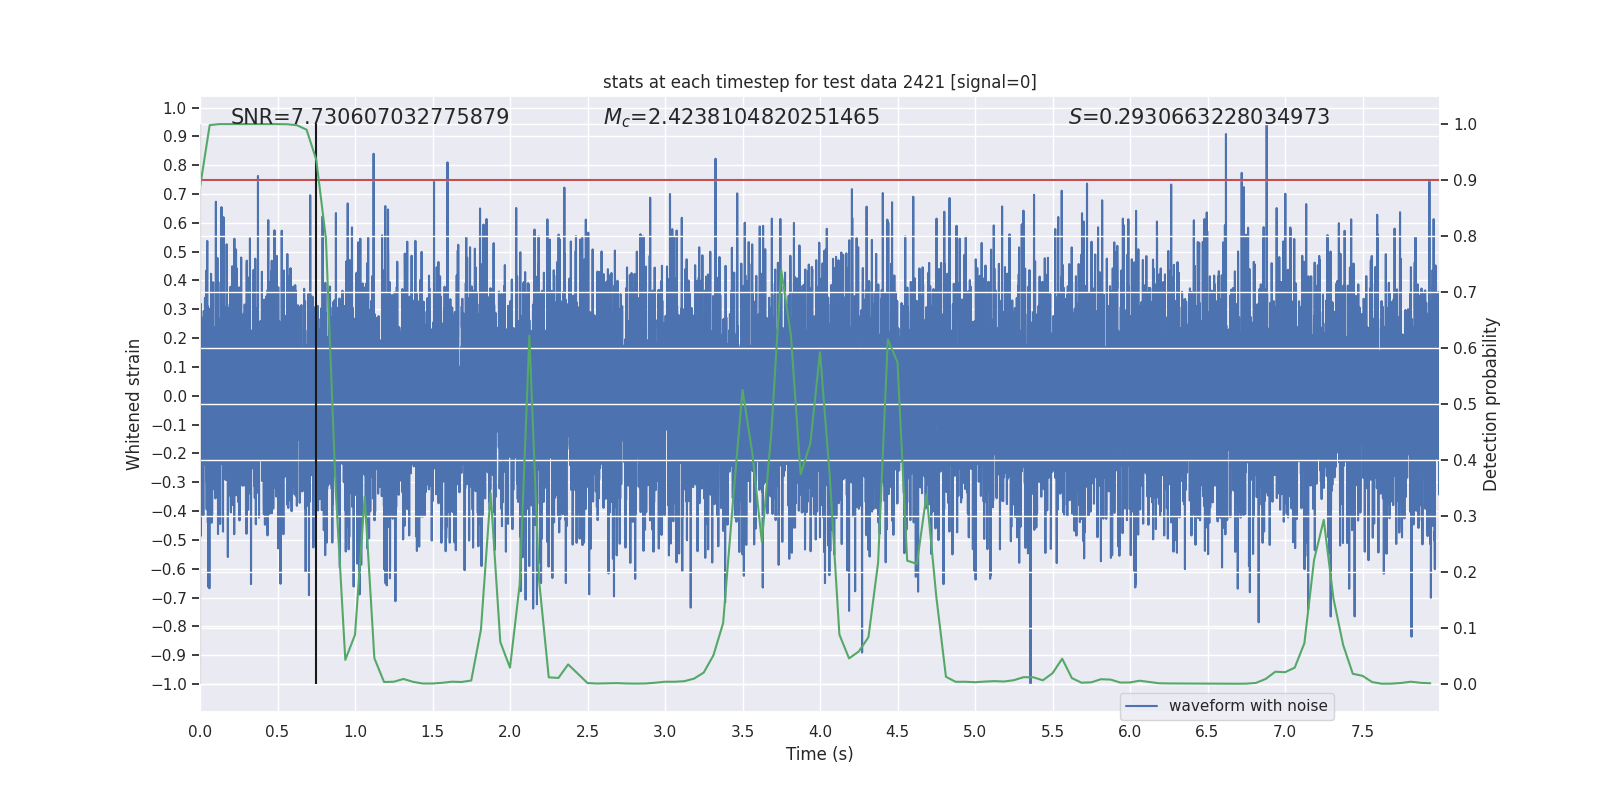
Task: Select the "Time (s)" x-axis label
Action: click(x=820, y=754)
